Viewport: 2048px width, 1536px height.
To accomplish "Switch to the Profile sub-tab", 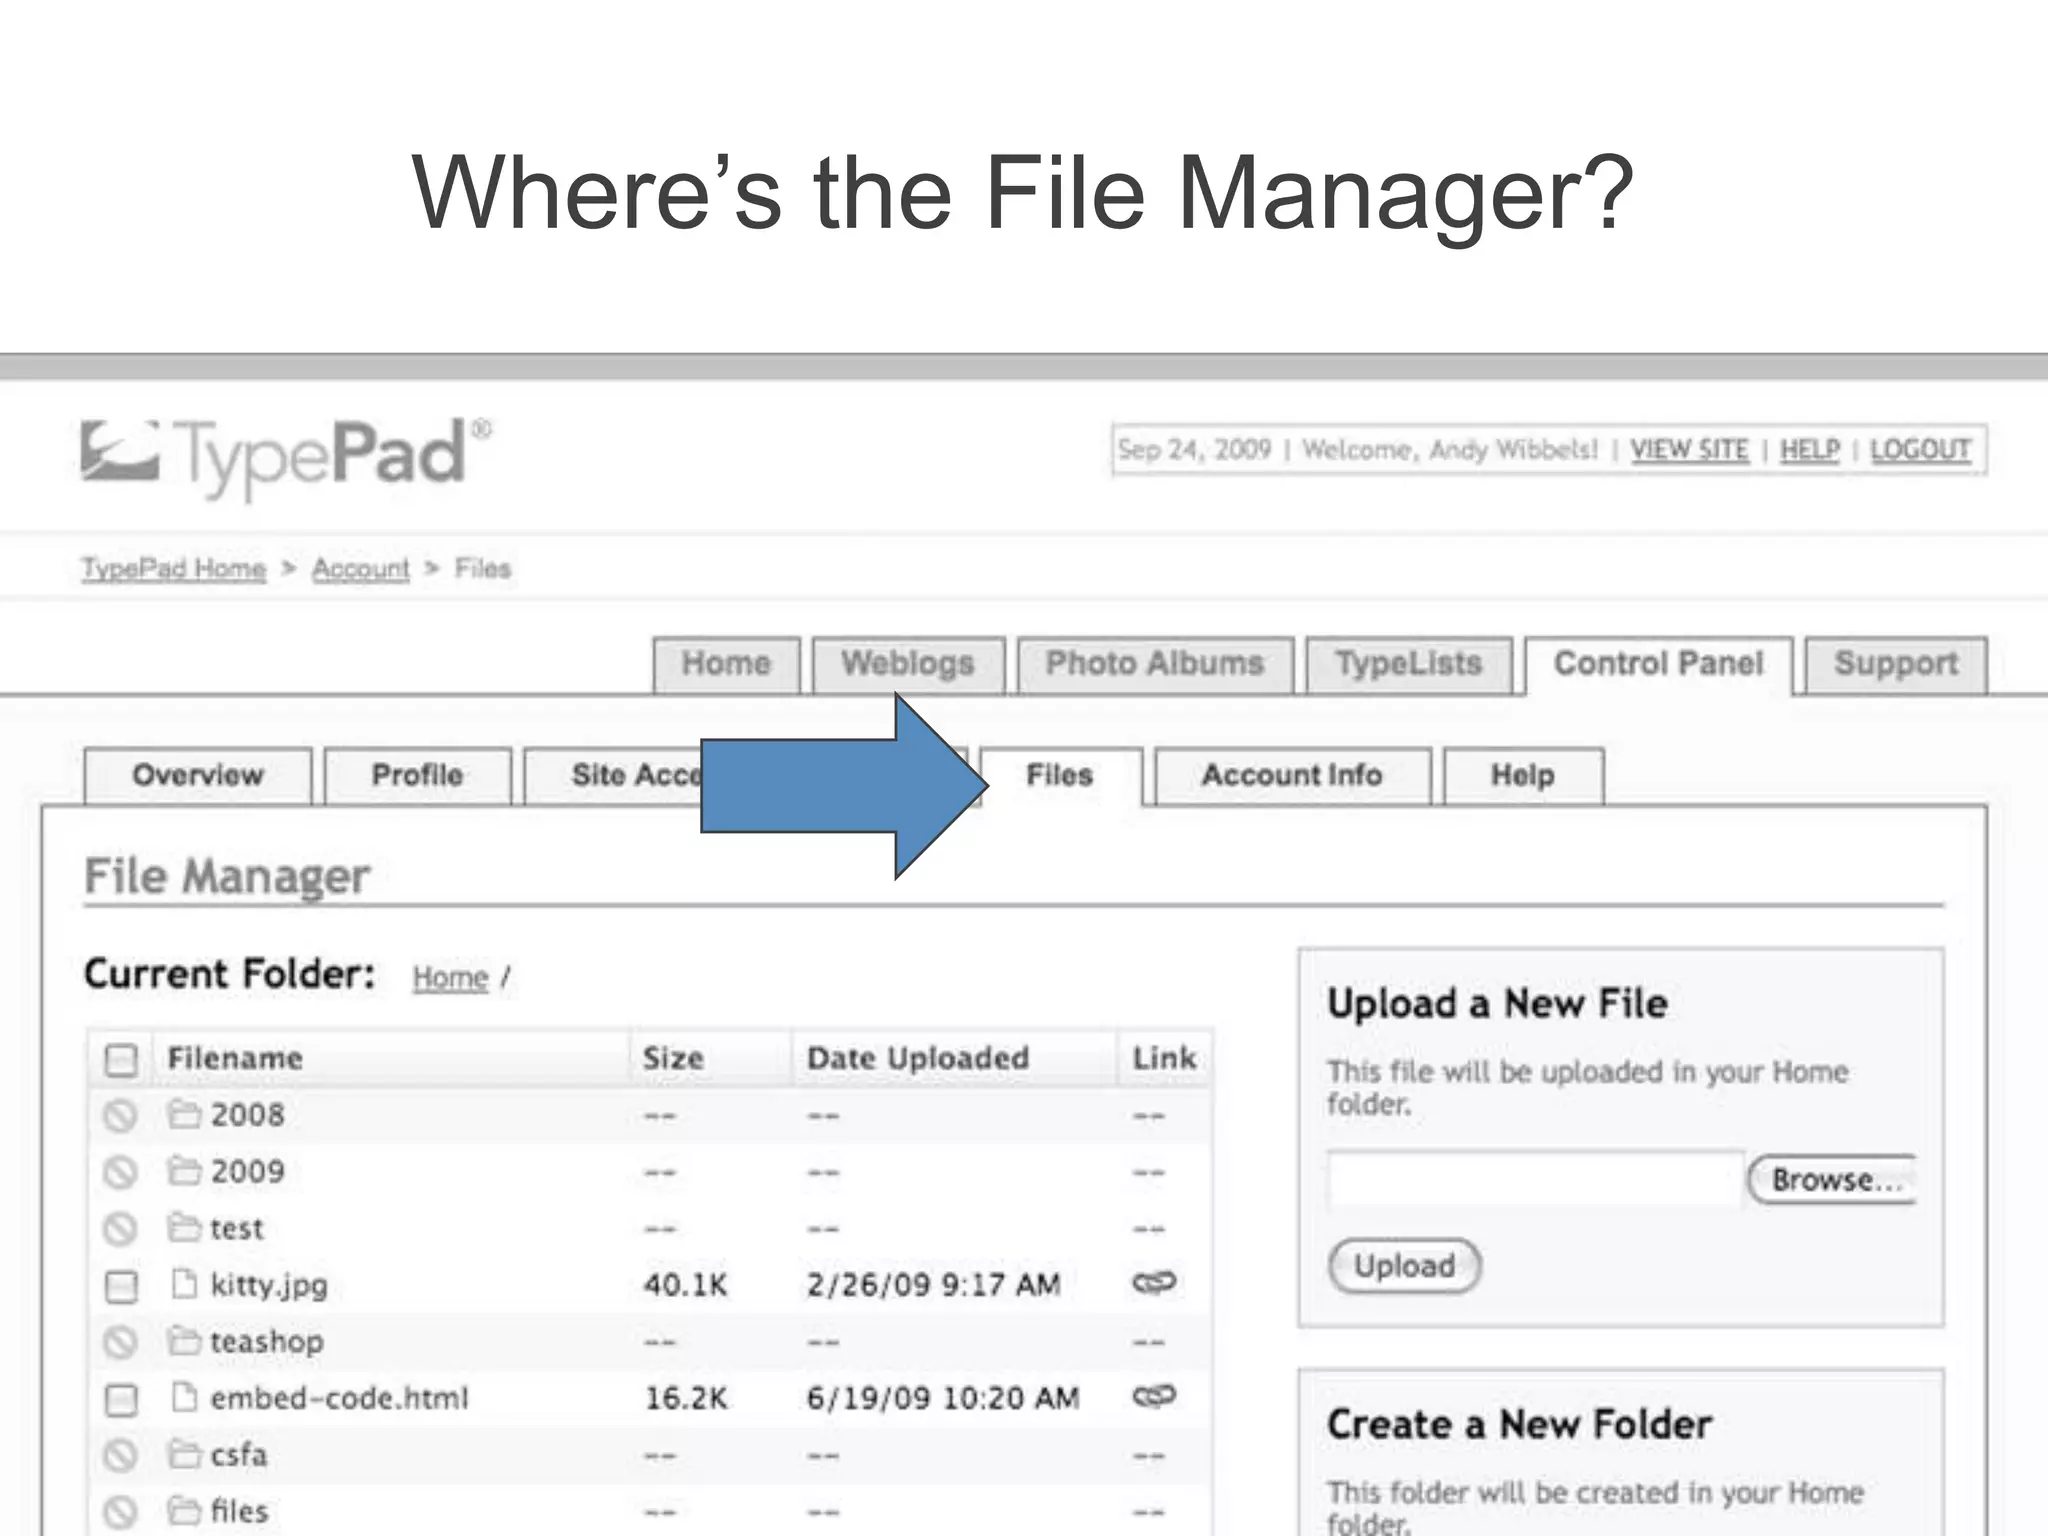I will click(x=417, y=775).
